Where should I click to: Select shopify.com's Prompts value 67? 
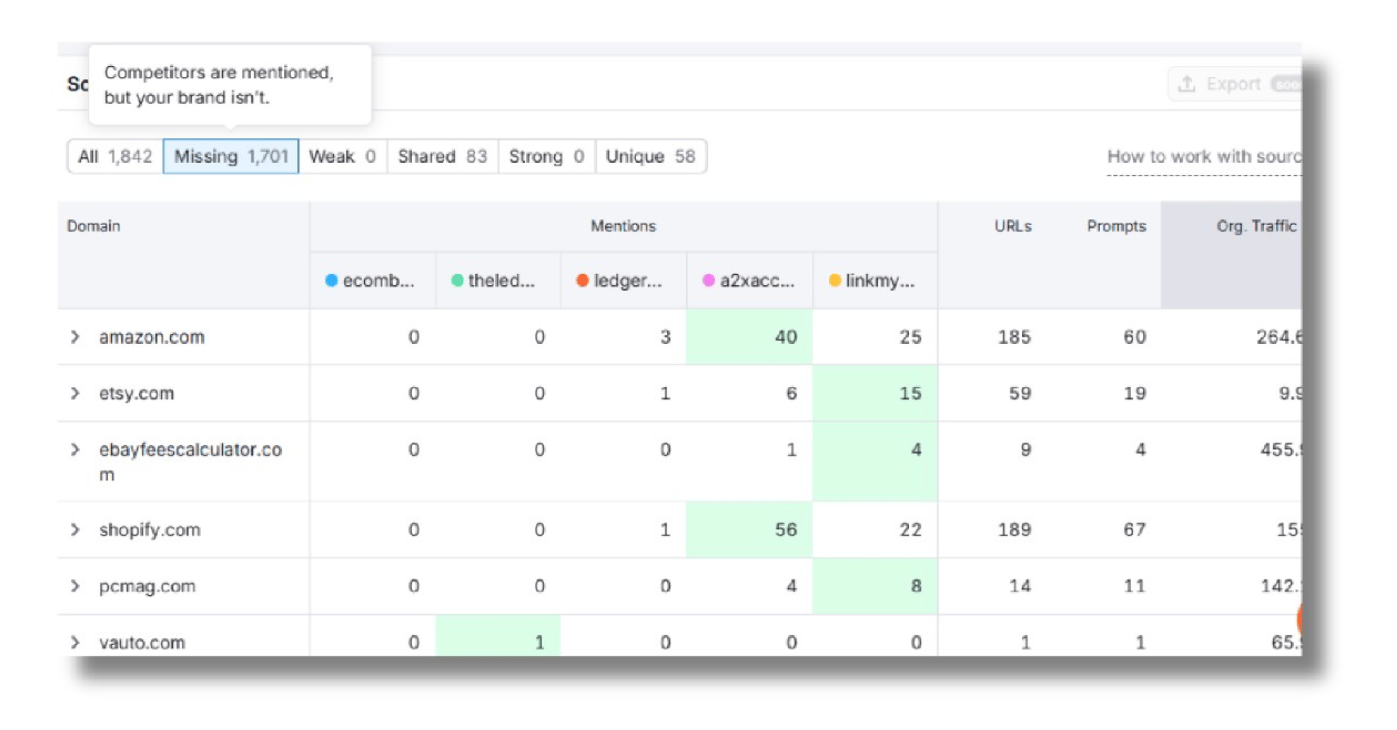point(1134,530)
